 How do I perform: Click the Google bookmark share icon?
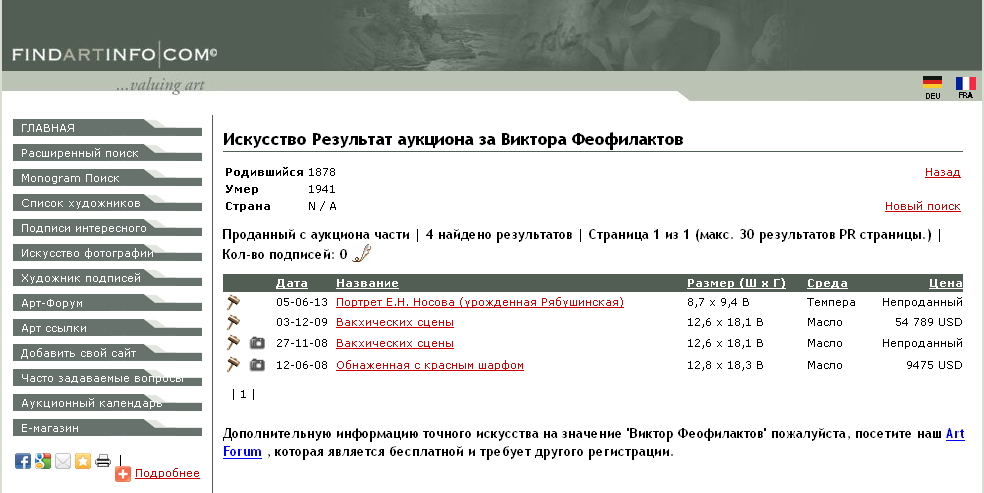(43, 461)
